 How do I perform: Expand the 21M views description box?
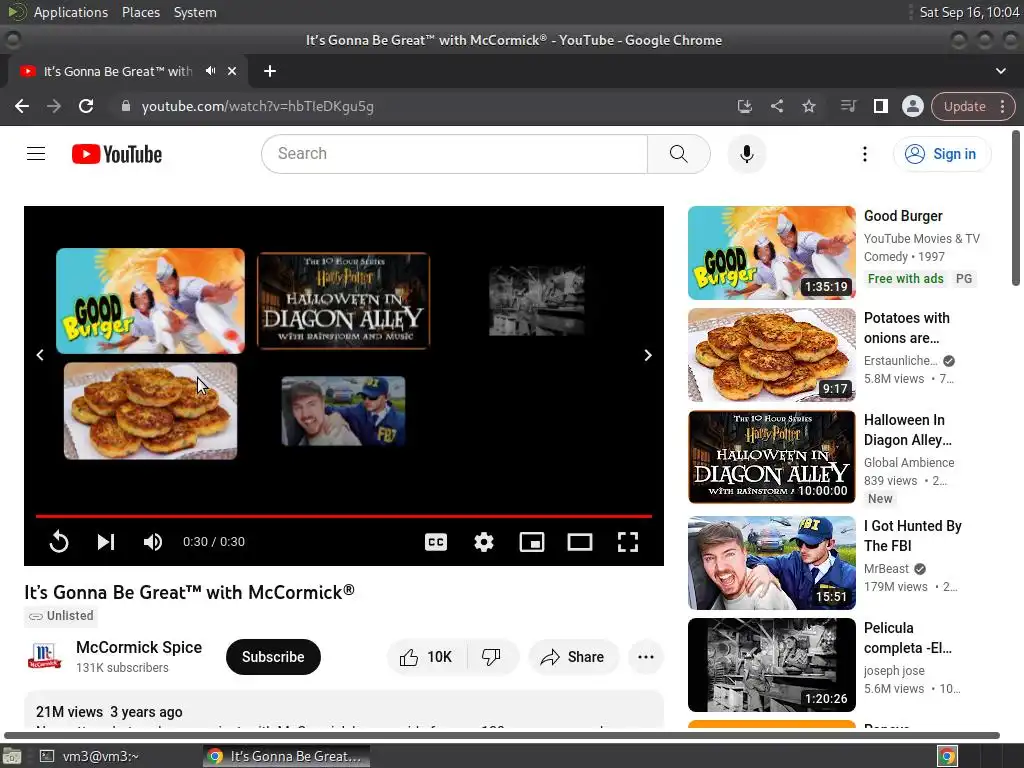(344, 711)
